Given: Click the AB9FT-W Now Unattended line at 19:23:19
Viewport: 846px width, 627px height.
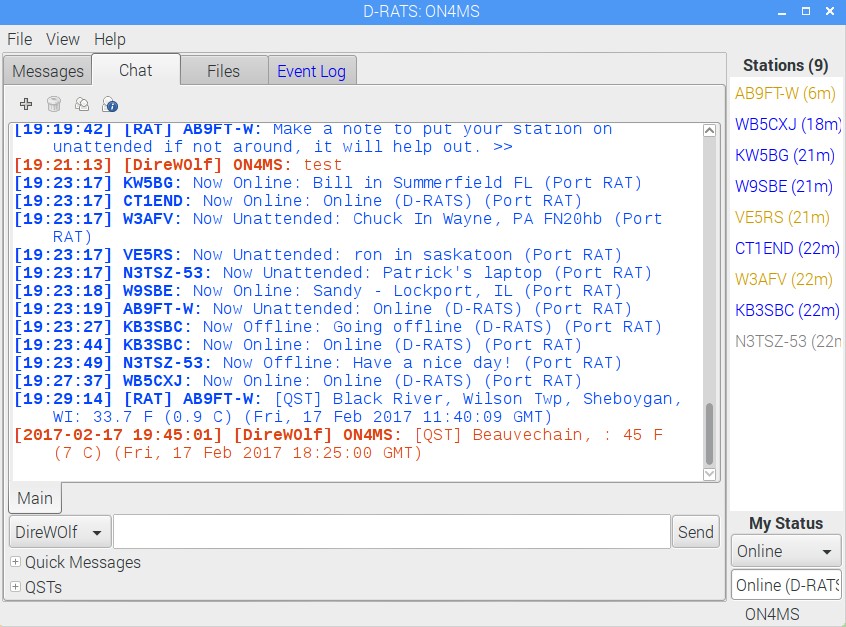Looking at the screenshot, I should point(323,309).
